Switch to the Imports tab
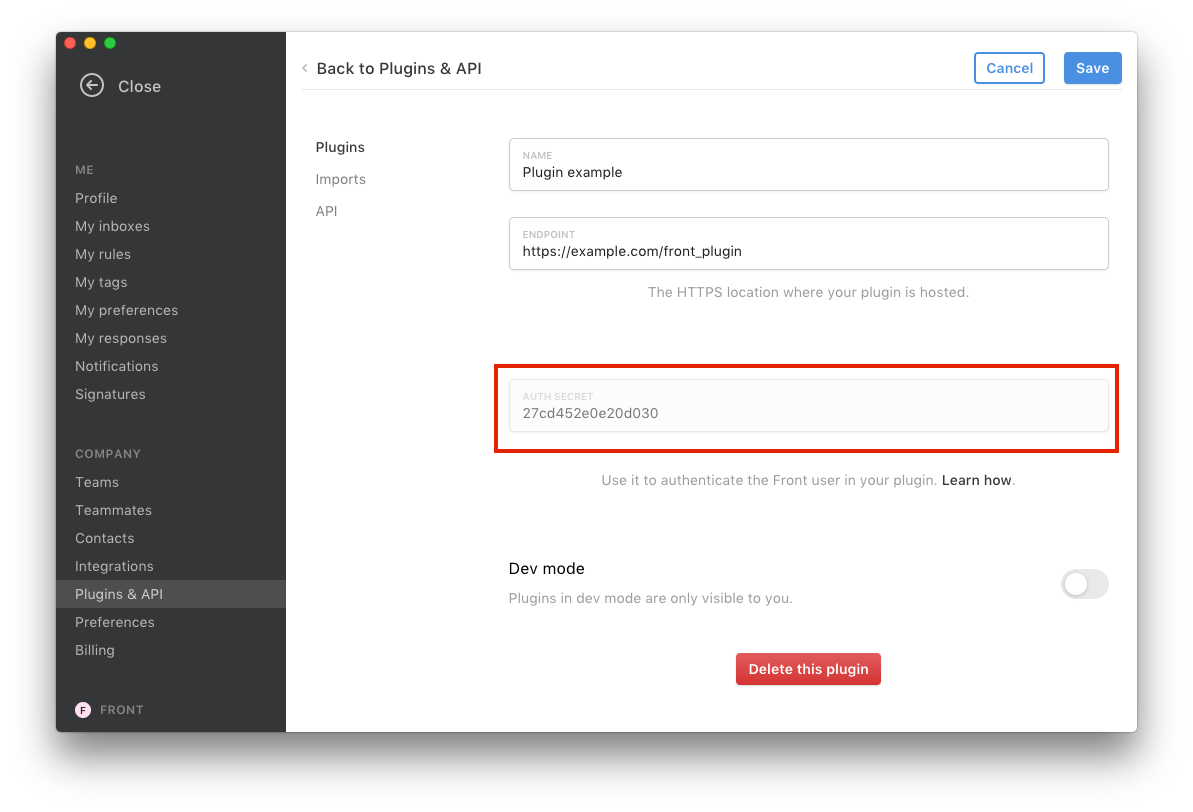Screen dimensions: 1193x812 [x=341, y=180]
